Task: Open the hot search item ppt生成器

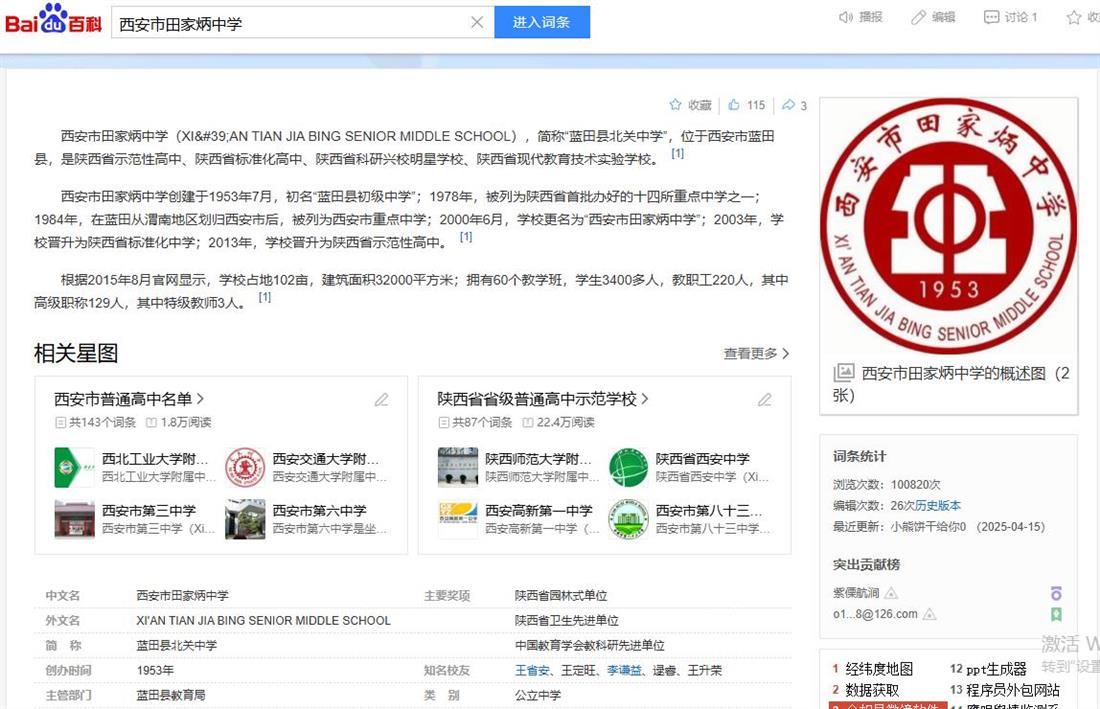Action: click(996, 669)
